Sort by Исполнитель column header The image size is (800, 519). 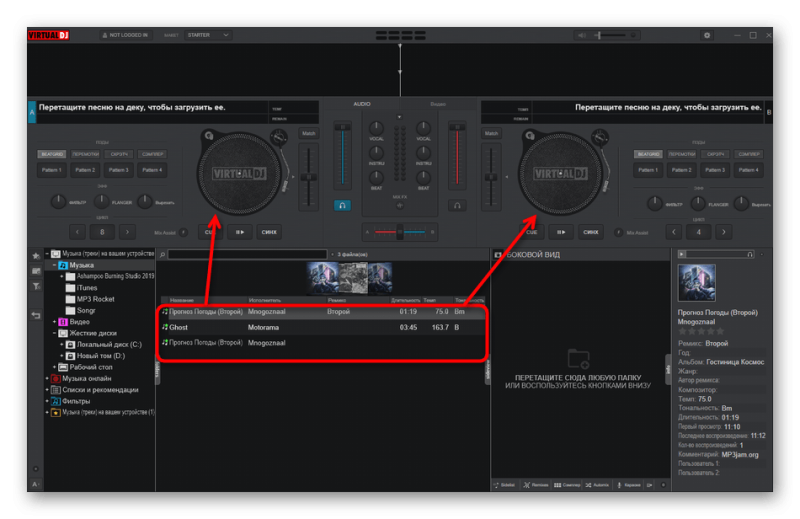pos(264,300)
